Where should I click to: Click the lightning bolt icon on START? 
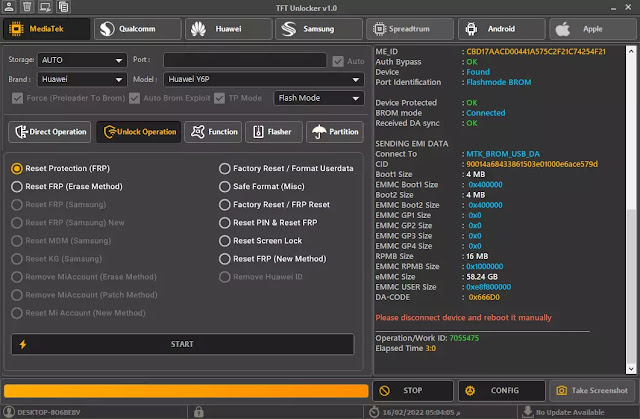(x=23, y=344)
